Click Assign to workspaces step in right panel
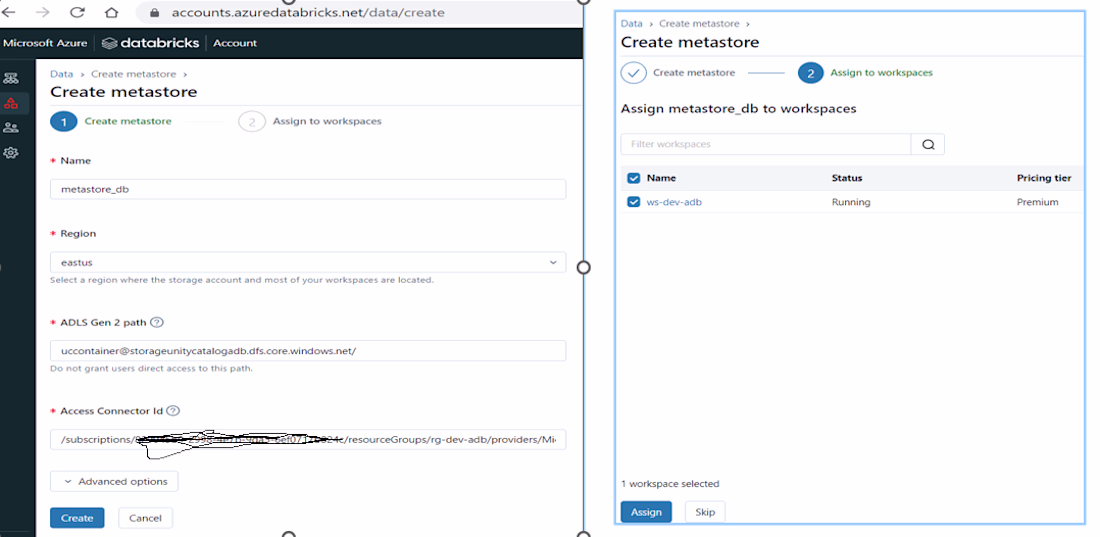This screenshot has width=1100, height=537. tap(881, 73)
